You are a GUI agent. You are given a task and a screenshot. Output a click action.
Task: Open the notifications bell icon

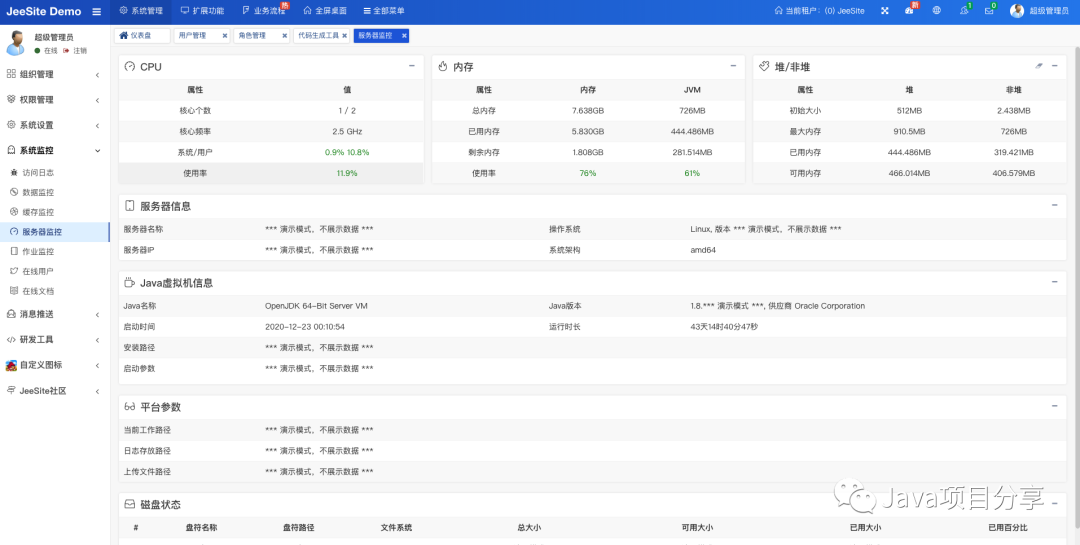pos(964,11)
